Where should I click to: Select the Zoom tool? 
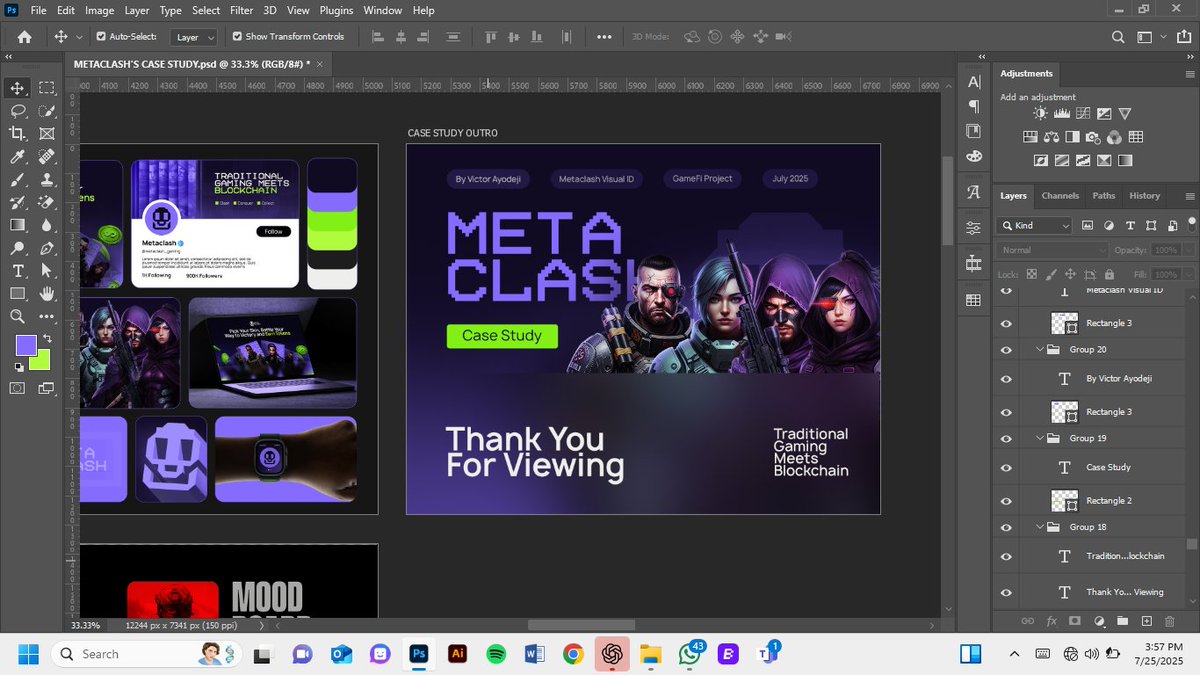click(18, 317)
